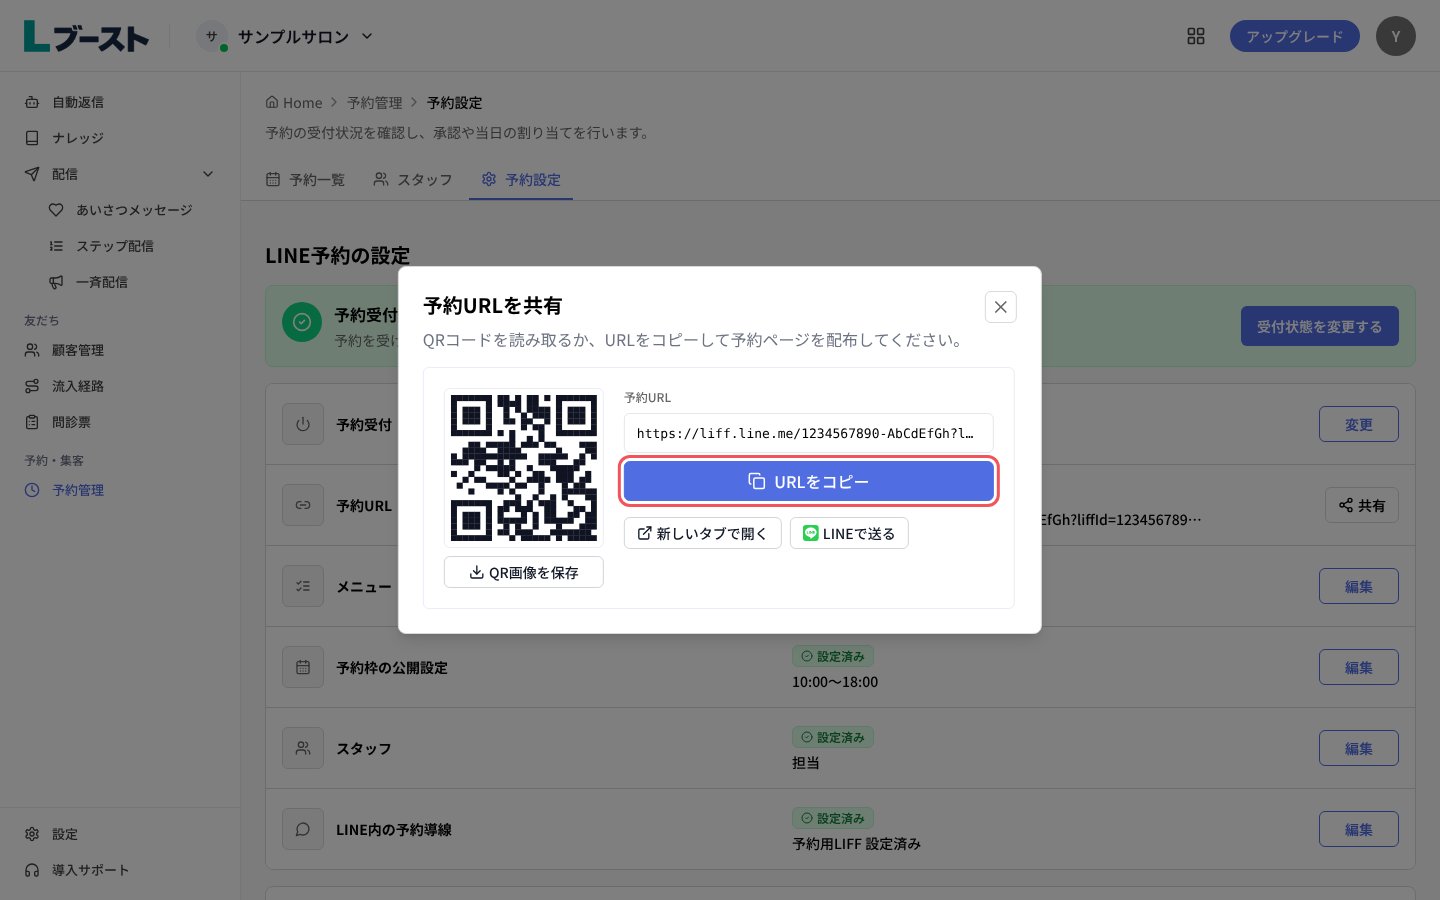
Task: Open 設定 at the sidebar bottom
Action: tap(120, 834)
